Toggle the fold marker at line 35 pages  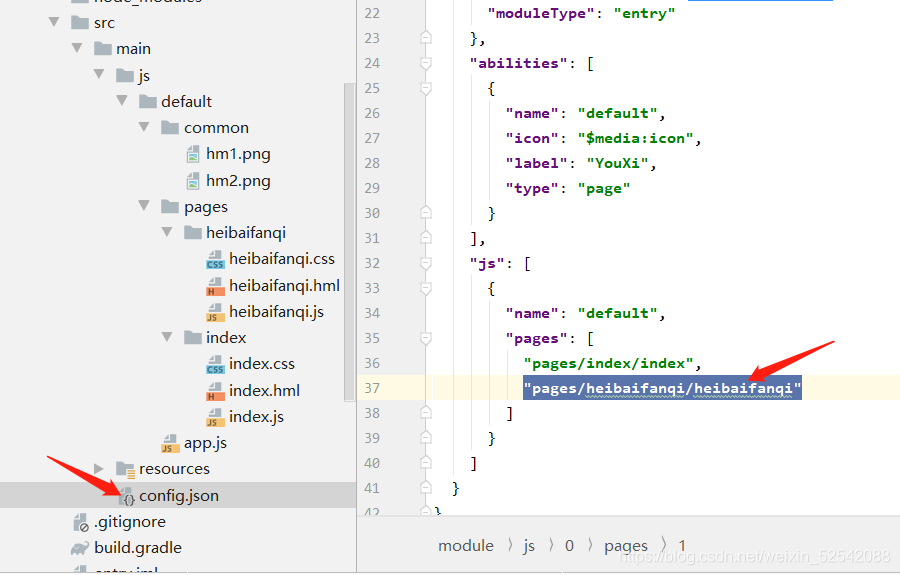426,338
